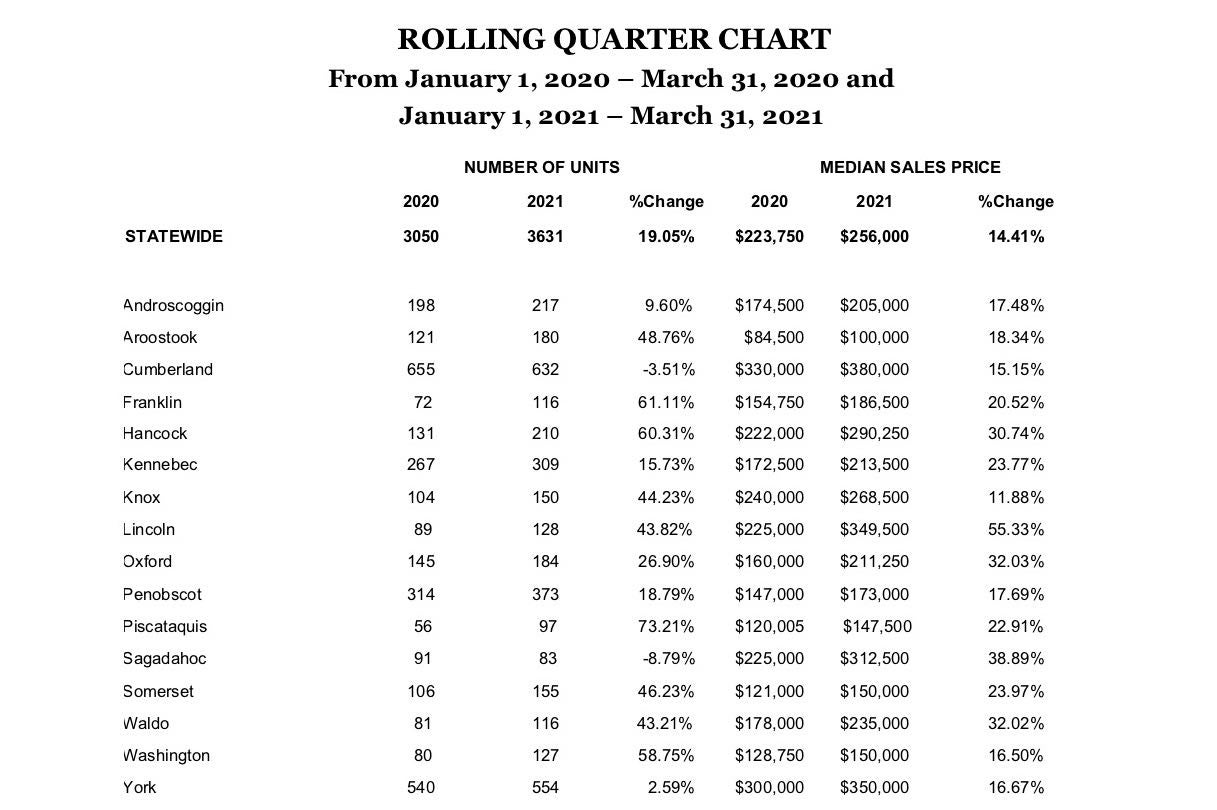Select Waldo's $235,000 median price

(x=874, y=724)
